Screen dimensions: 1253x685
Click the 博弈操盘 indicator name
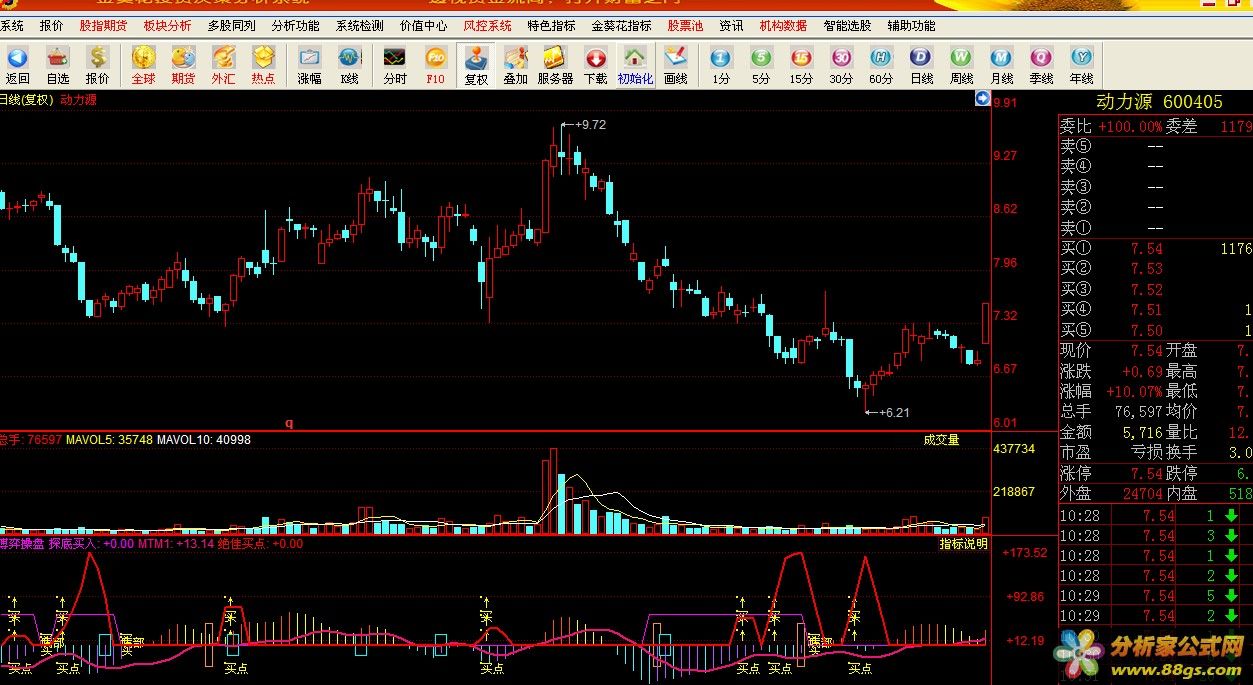pos(20,544)
